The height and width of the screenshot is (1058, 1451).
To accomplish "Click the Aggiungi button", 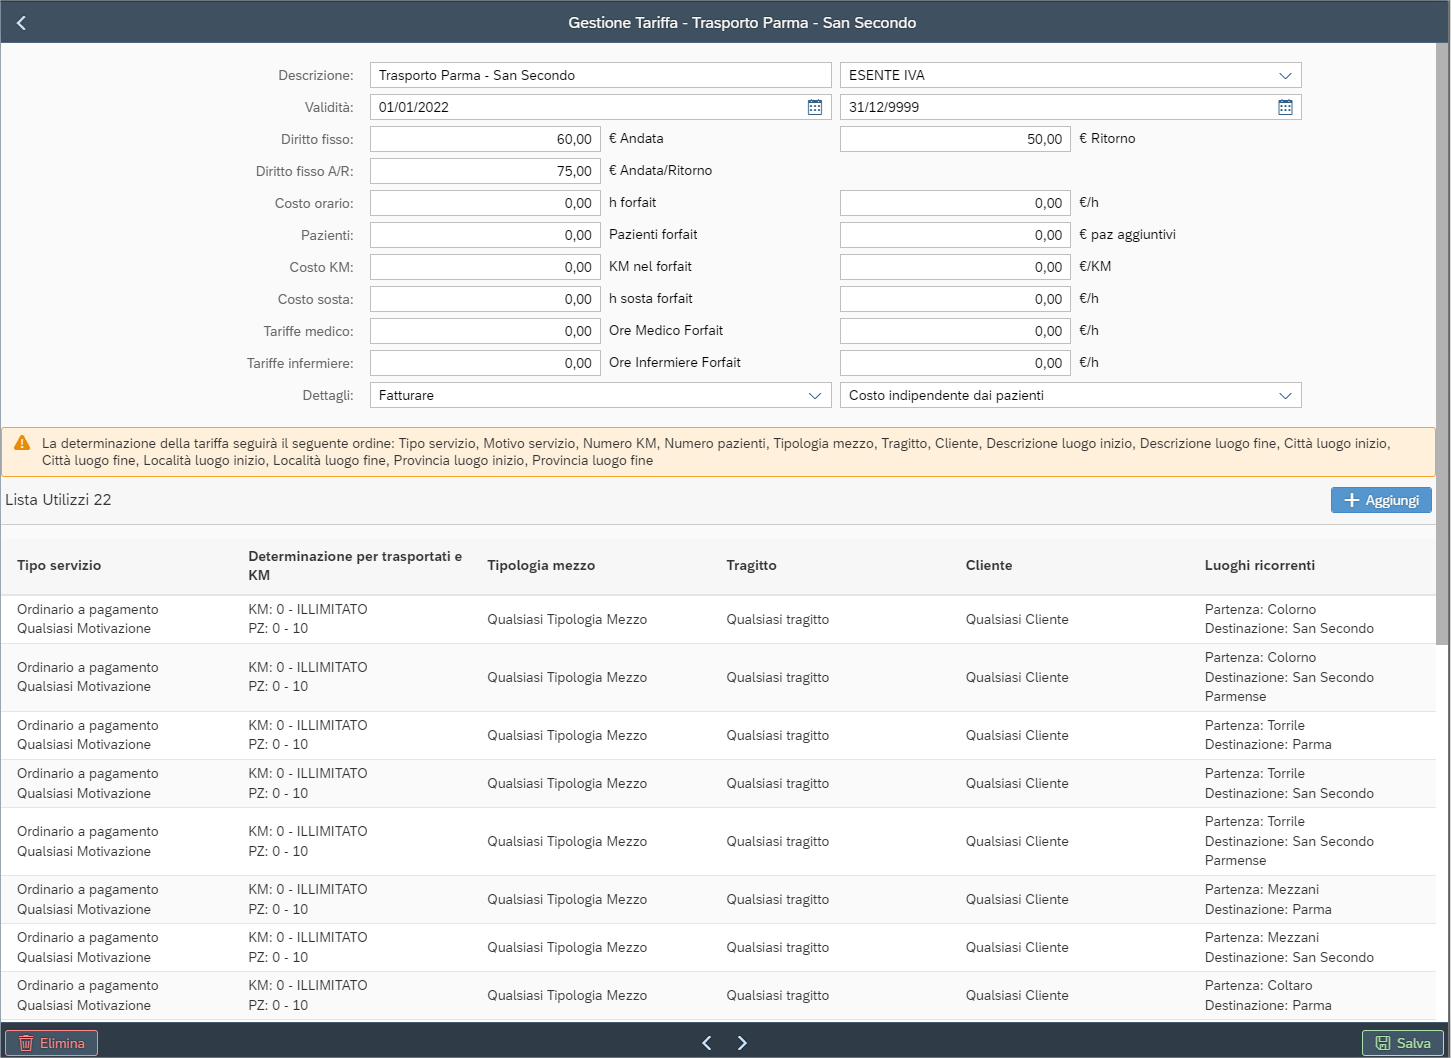I will [x=1381, y=500].
